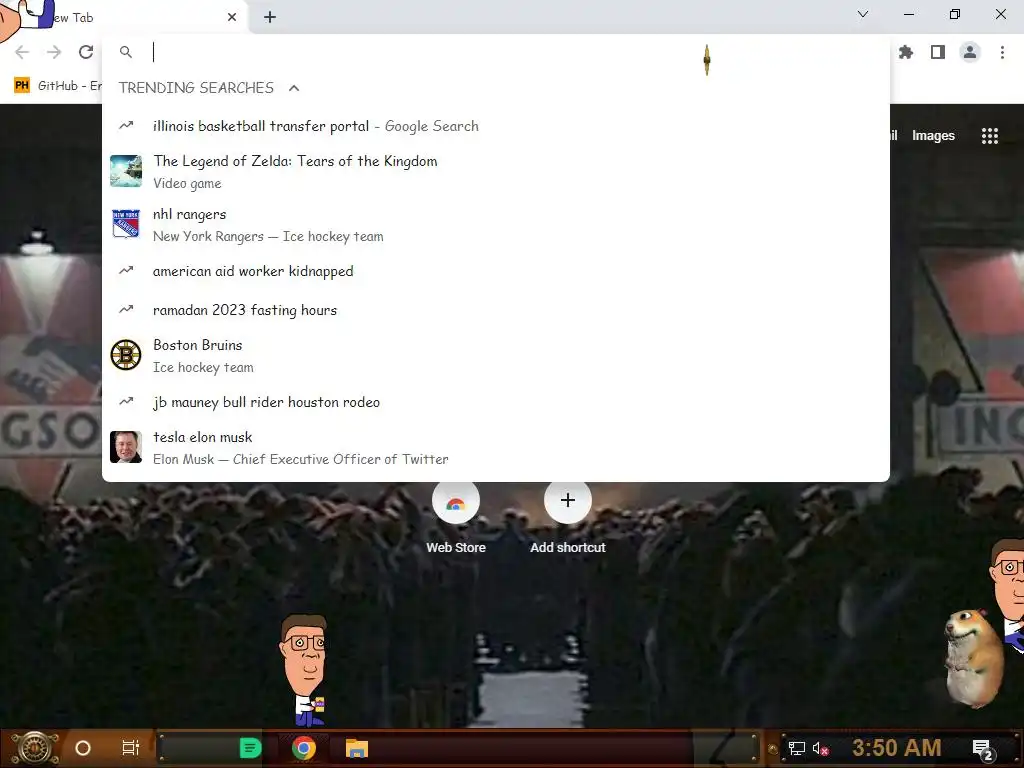Reload the current page

coord(86,52)
